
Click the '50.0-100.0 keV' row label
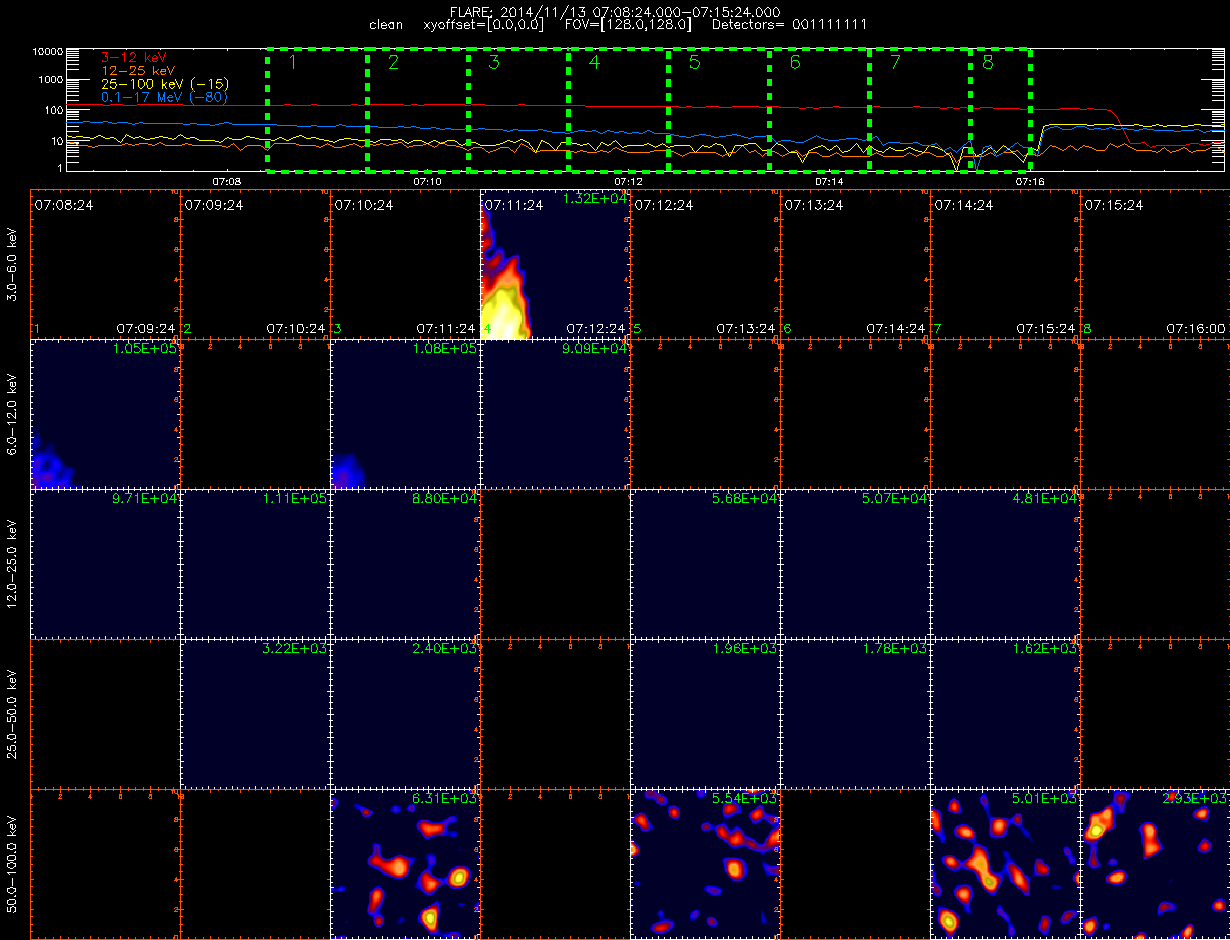pyautogui.click(x=12, y=865)
